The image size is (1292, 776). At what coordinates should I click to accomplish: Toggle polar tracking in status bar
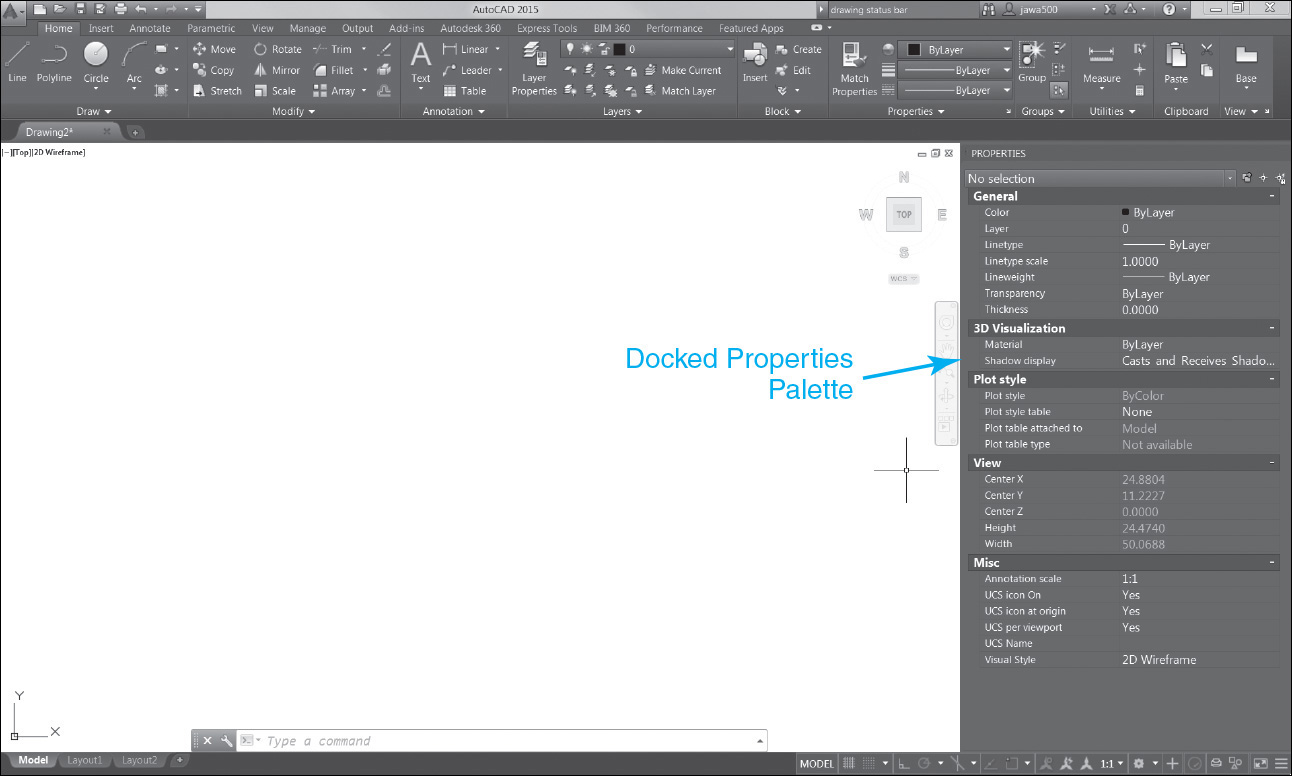923,764
